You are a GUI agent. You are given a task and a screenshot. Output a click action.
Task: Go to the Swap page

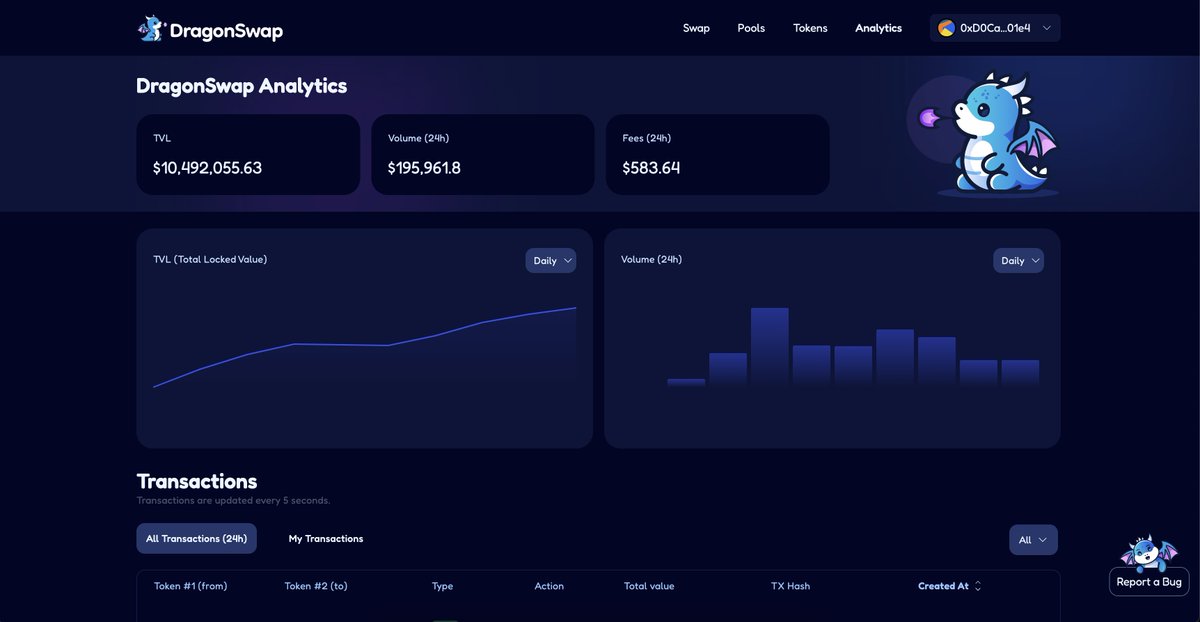pos(696,28)
